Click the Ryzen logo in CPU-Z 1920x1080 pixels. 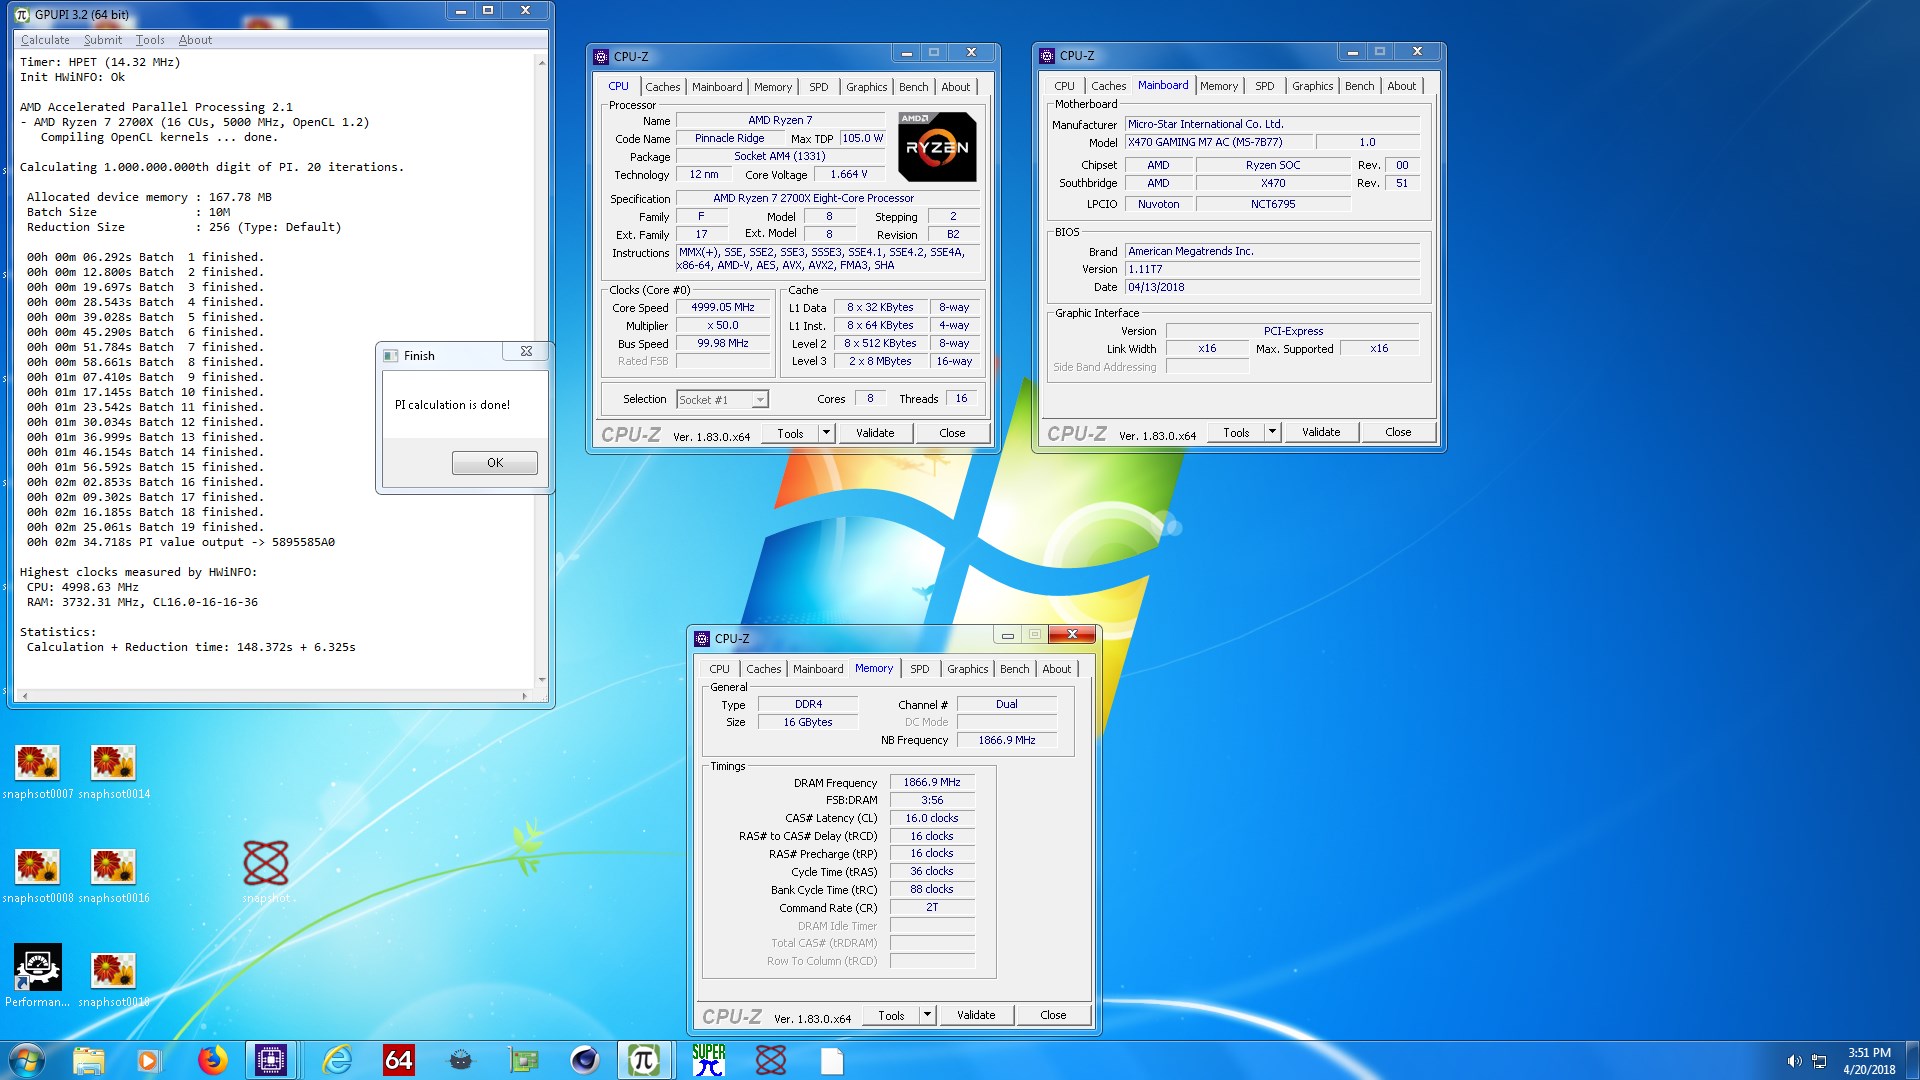point(937,147)
